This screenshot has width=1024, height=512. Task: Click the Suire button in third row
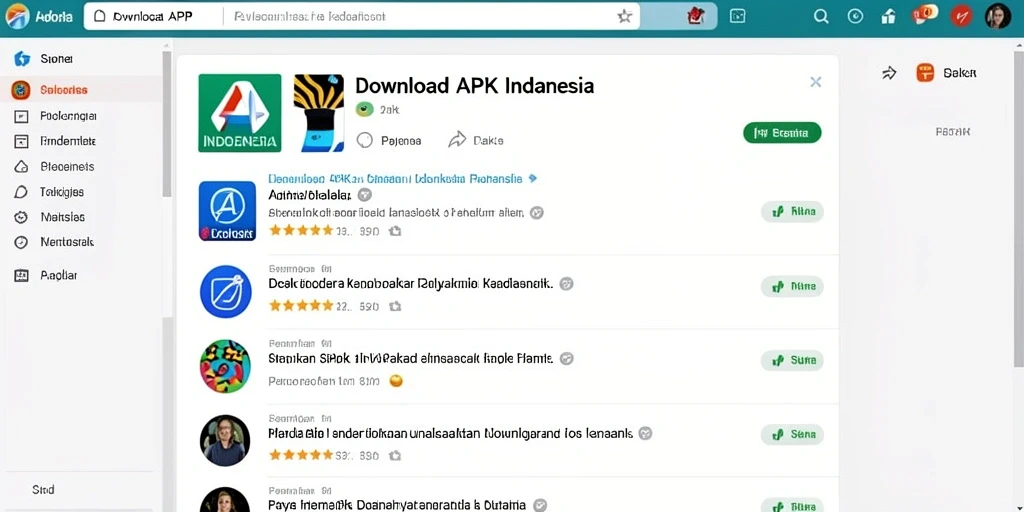click(792, 360)
